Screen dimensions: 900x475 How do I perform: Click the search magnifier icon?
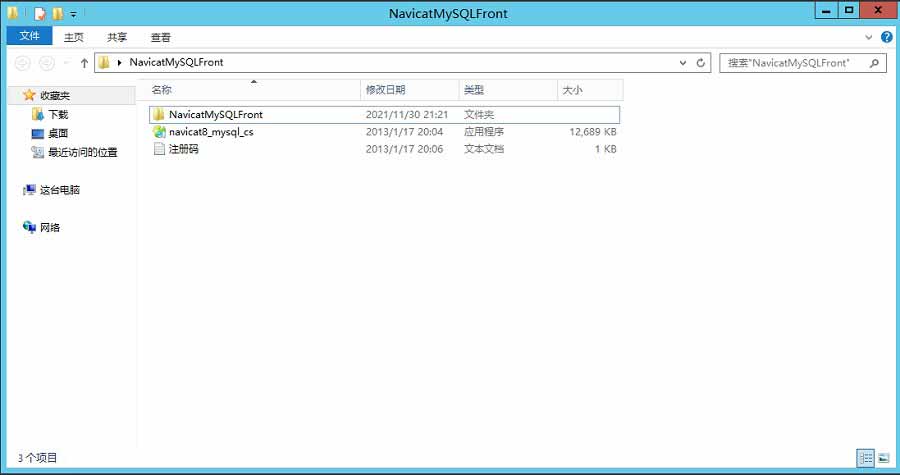(874, 63)
